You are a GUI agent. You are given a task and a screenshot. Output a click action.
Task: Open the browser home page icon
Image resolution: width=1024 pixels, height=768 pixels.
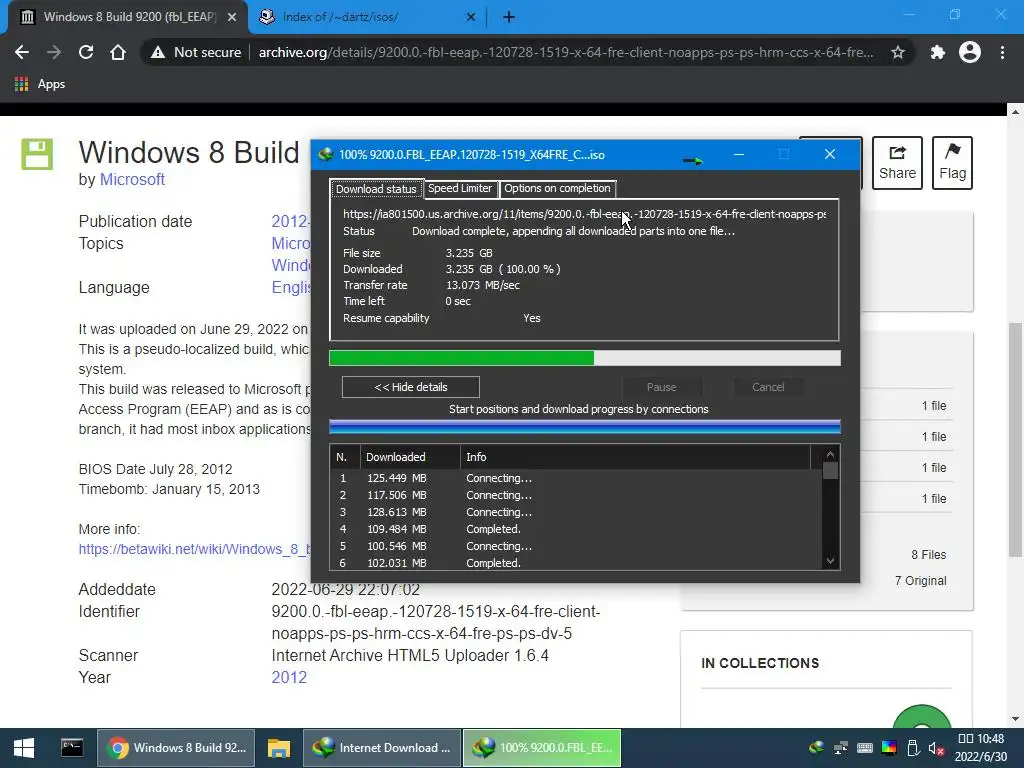(x=118, y=52)
